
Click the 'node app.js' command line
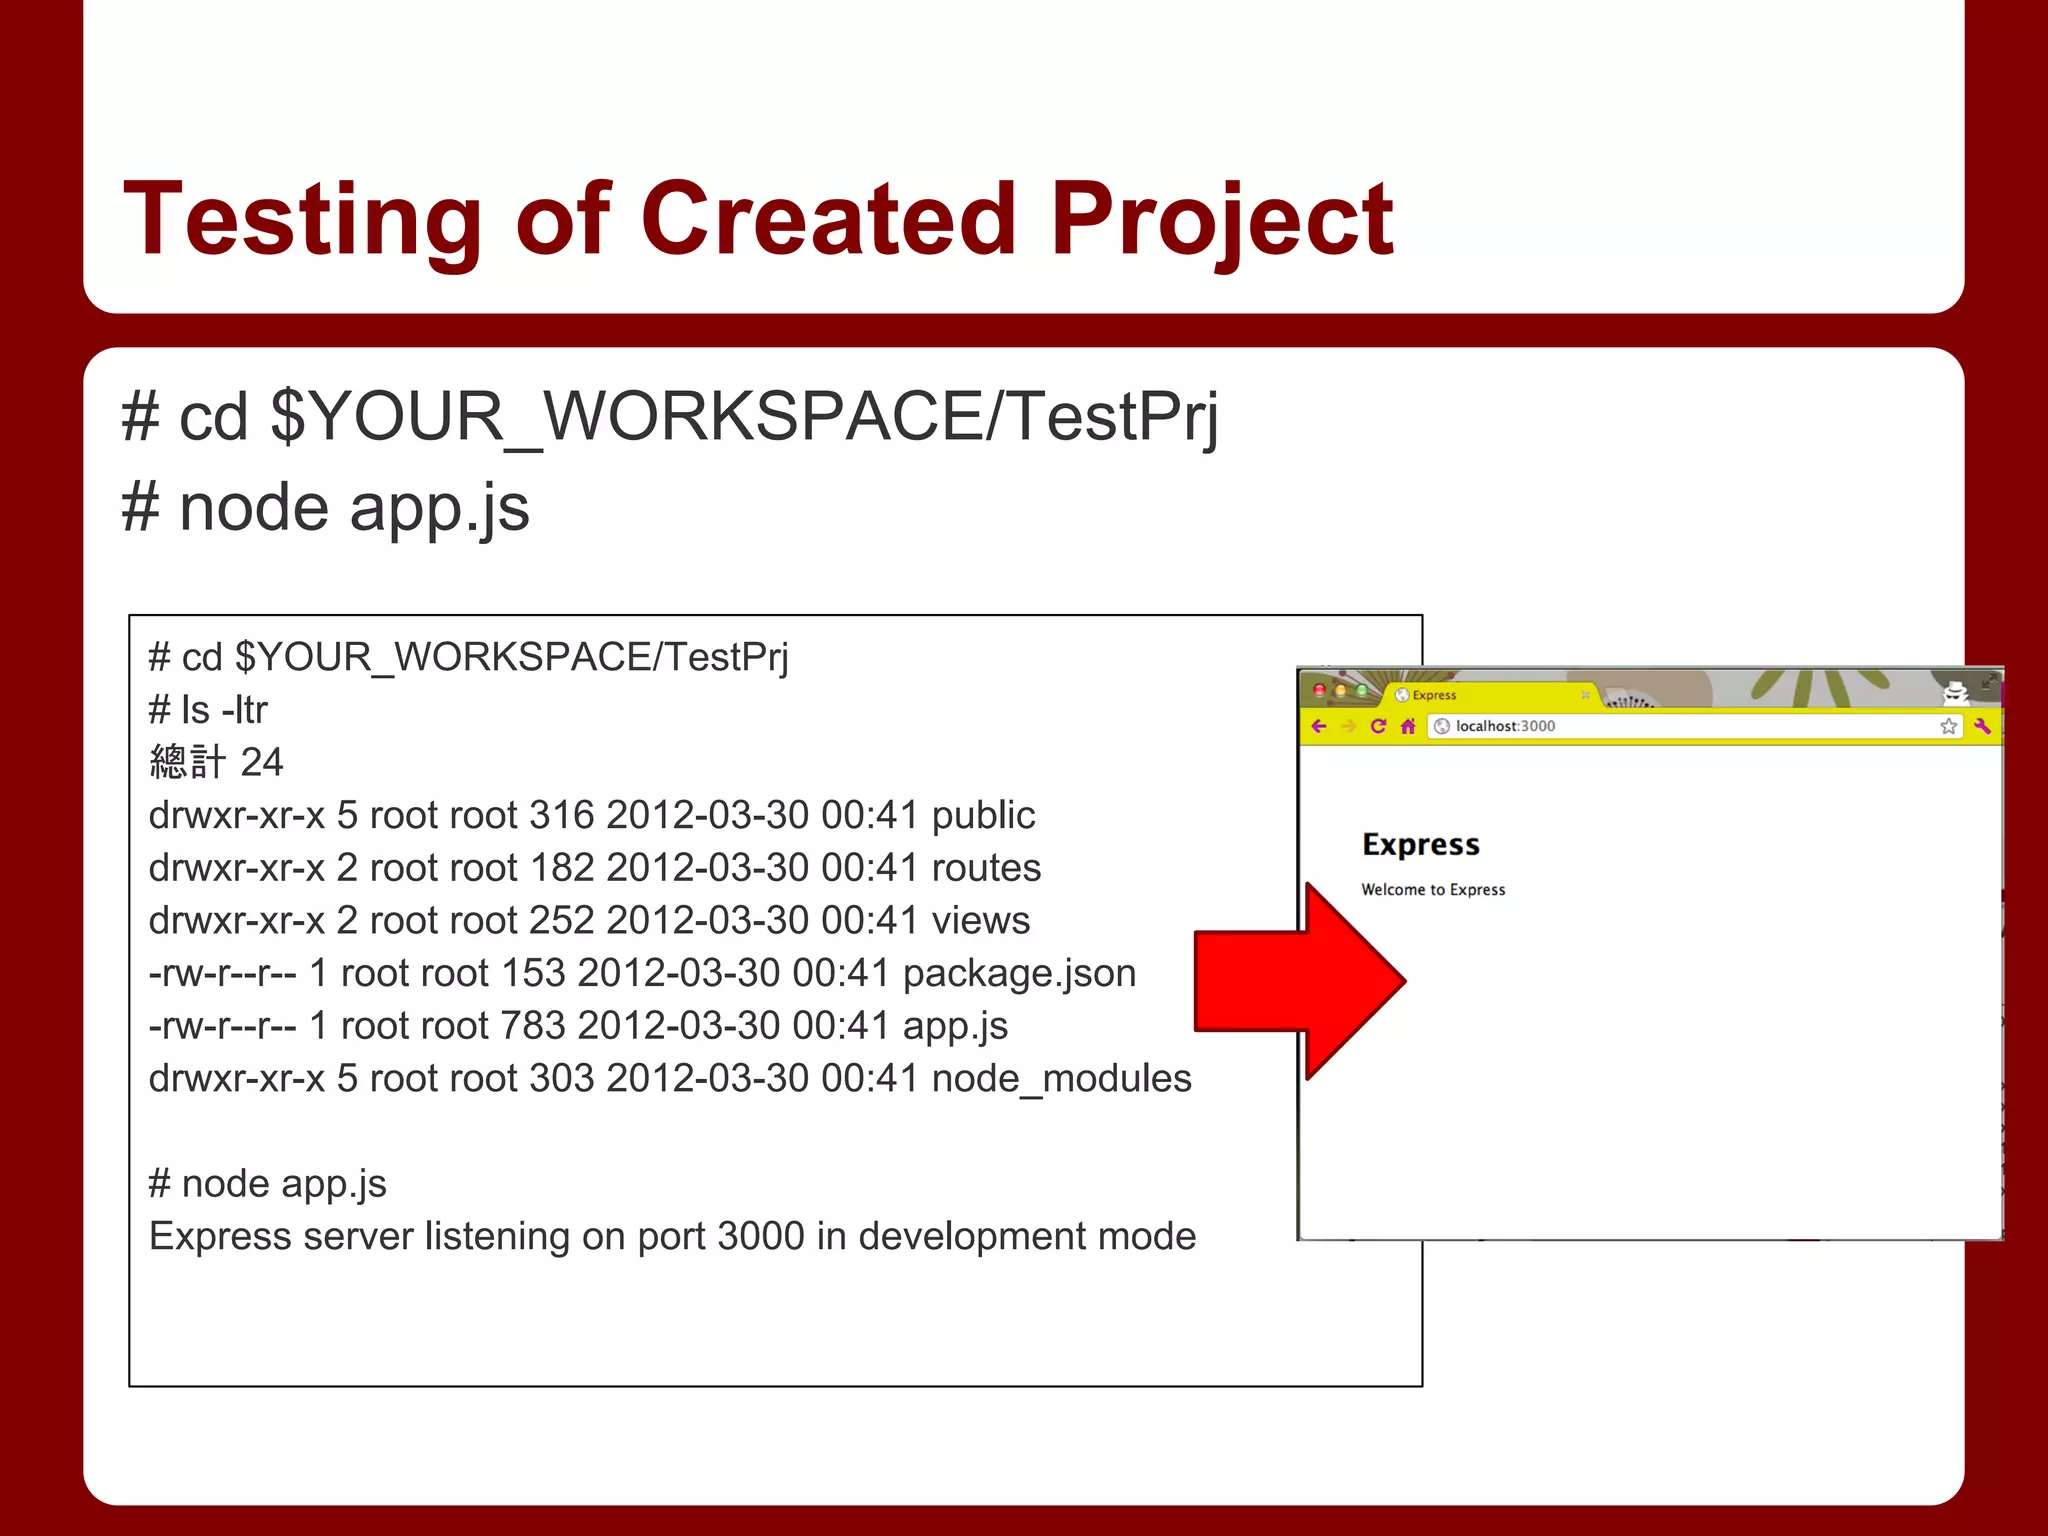tap(325, 507)
